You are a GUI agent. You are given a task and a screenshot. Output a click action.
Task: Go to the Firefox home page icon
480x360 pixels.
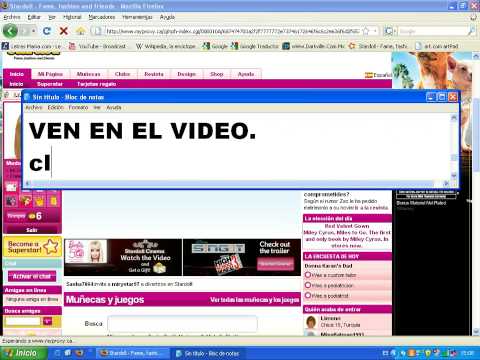click(x=81, y=31)
